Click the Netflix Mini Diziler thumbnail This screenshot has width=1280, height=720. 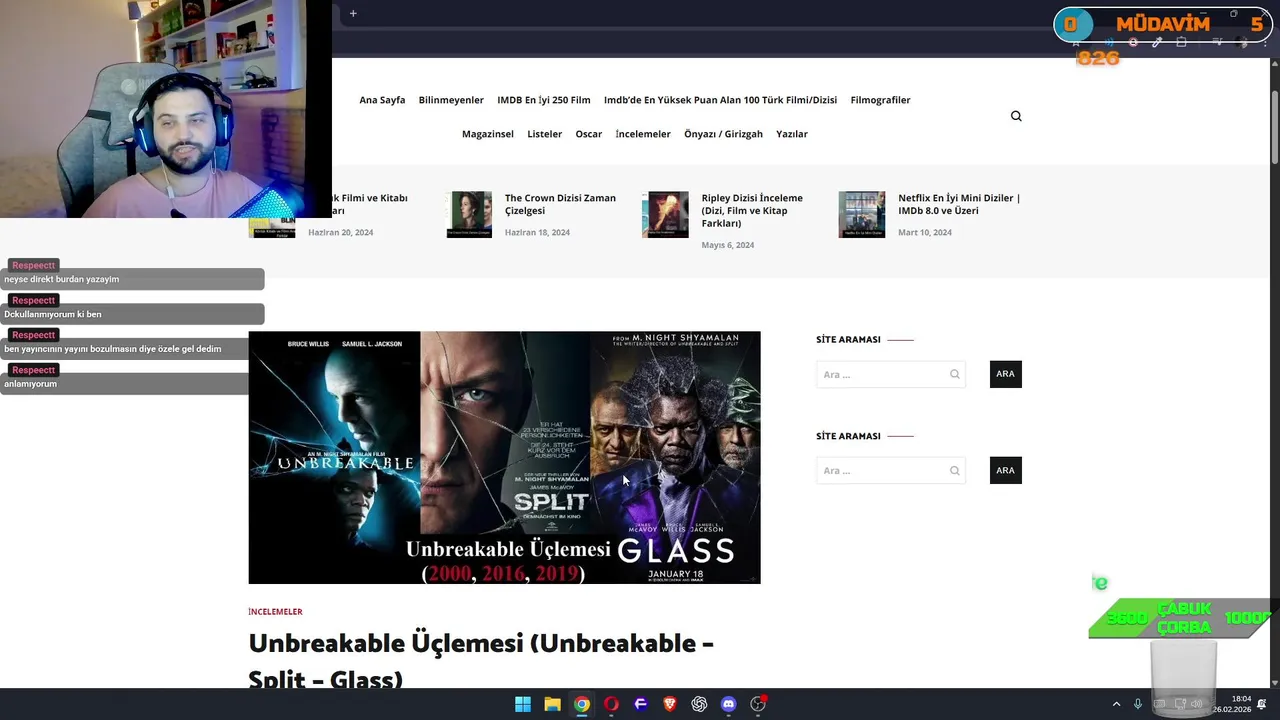[862, 214]
